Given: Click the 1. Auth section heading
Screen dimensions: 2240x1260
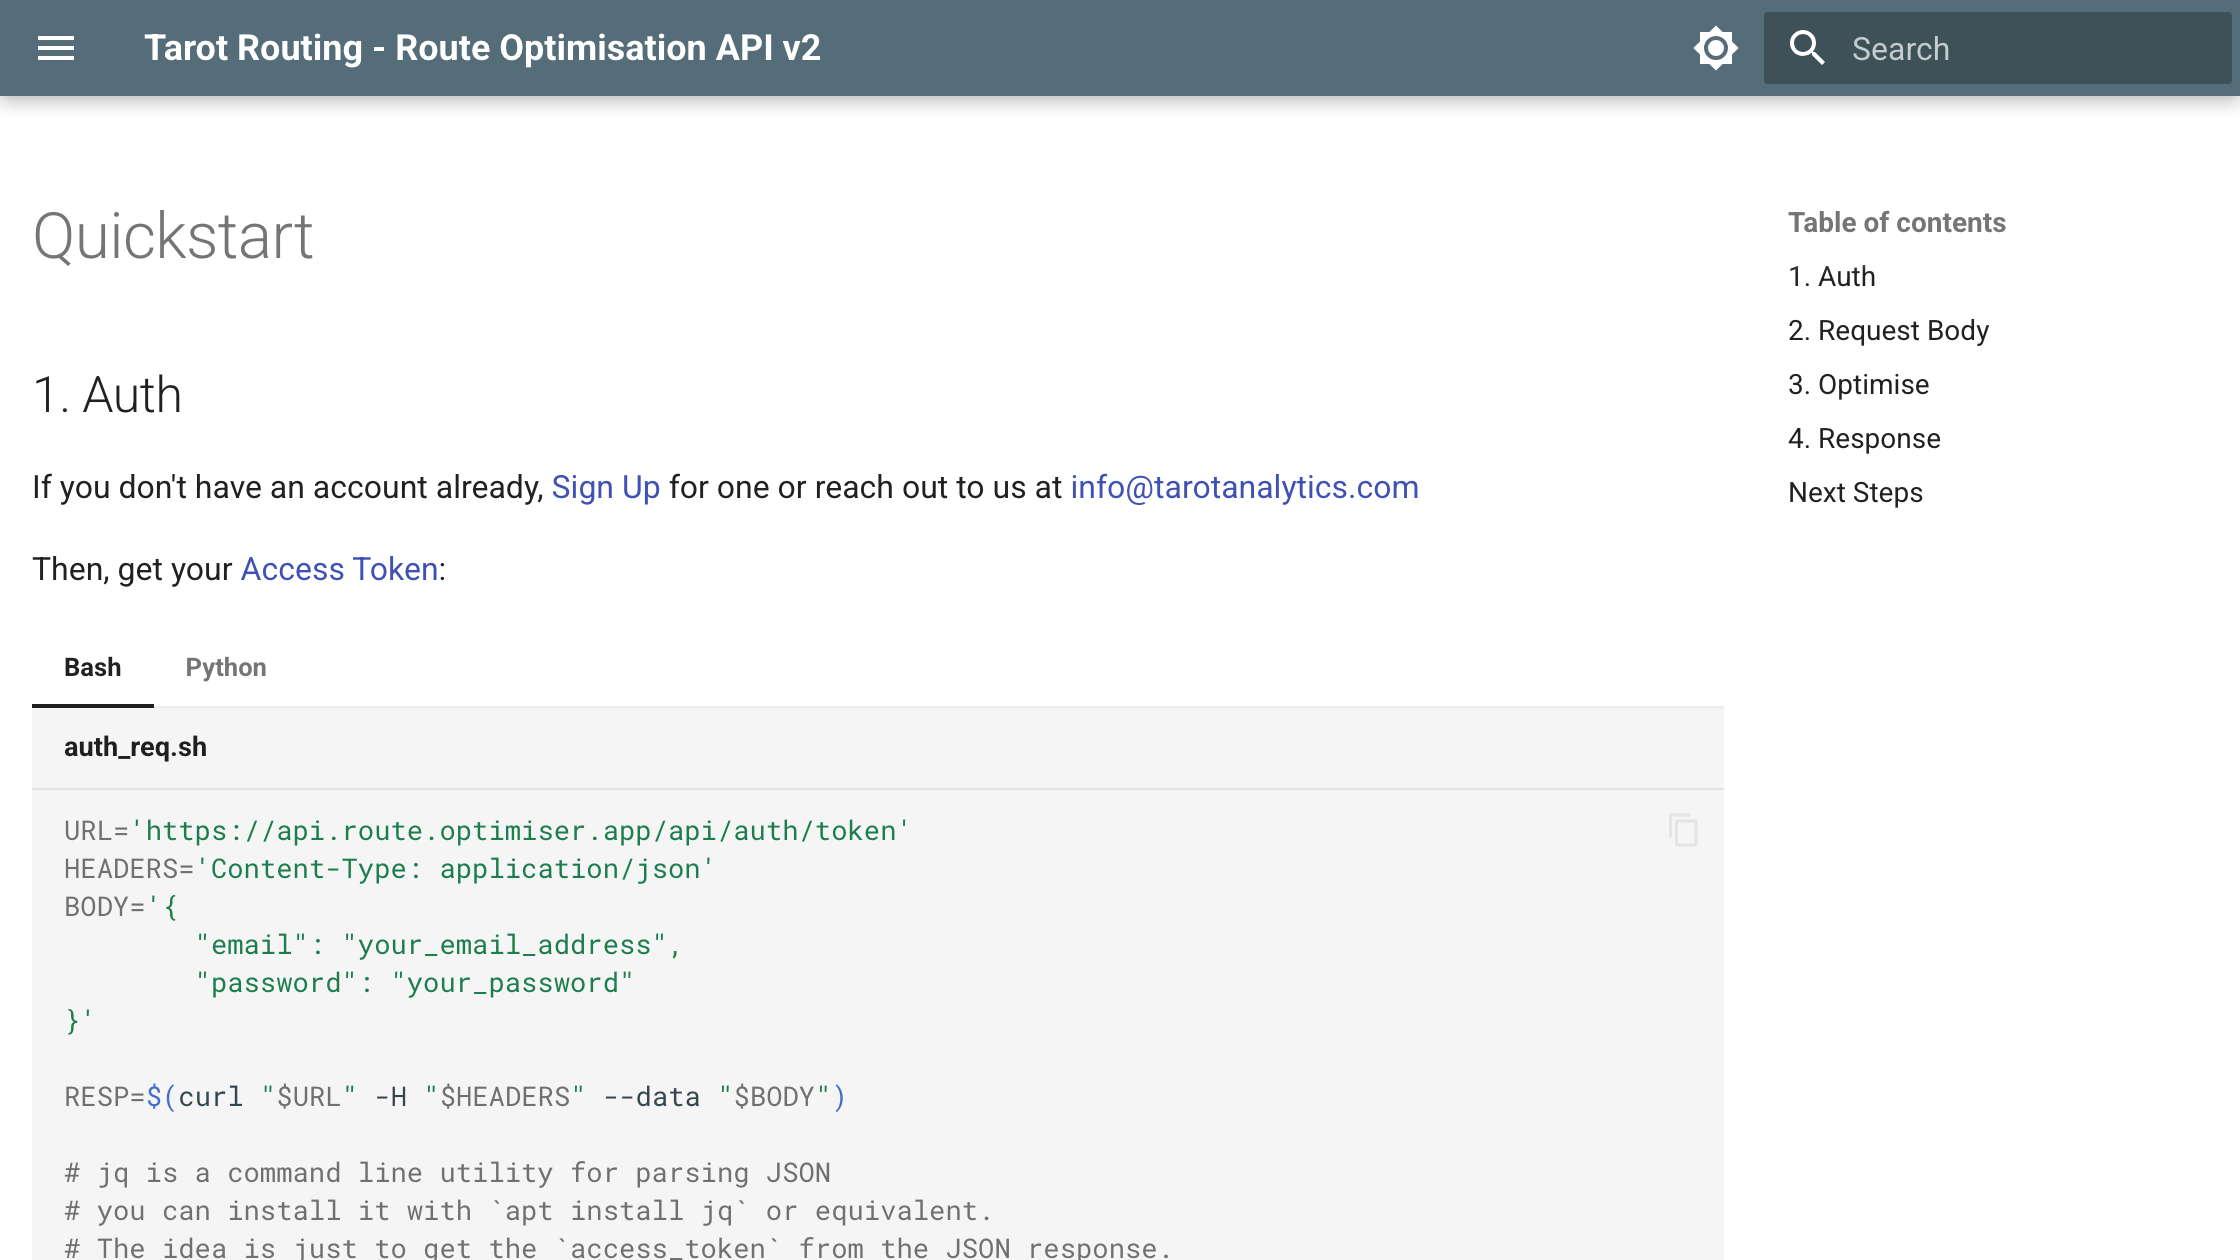Looking at the screenshot, I should (x=108, y=395).
